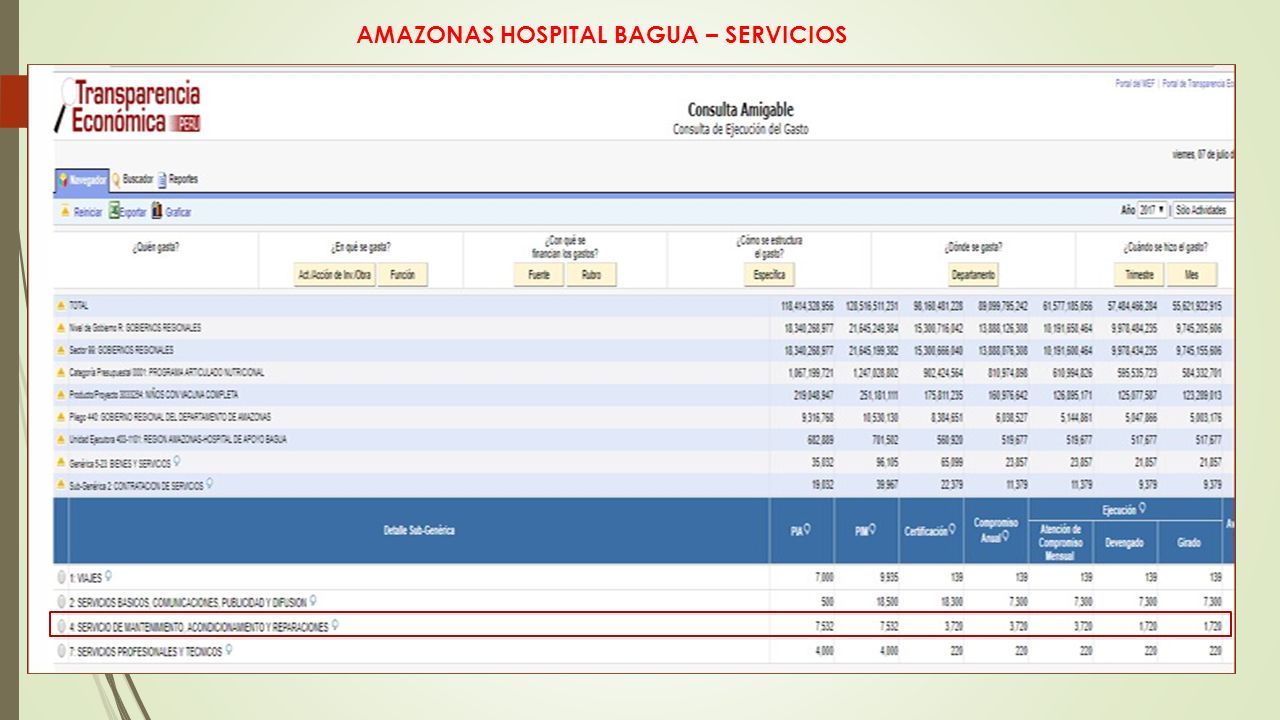The height and width of the screenshot is (720, 1280).
Task: Click the Fuente button
Action: pyautogui.click(x=539, y=275)
